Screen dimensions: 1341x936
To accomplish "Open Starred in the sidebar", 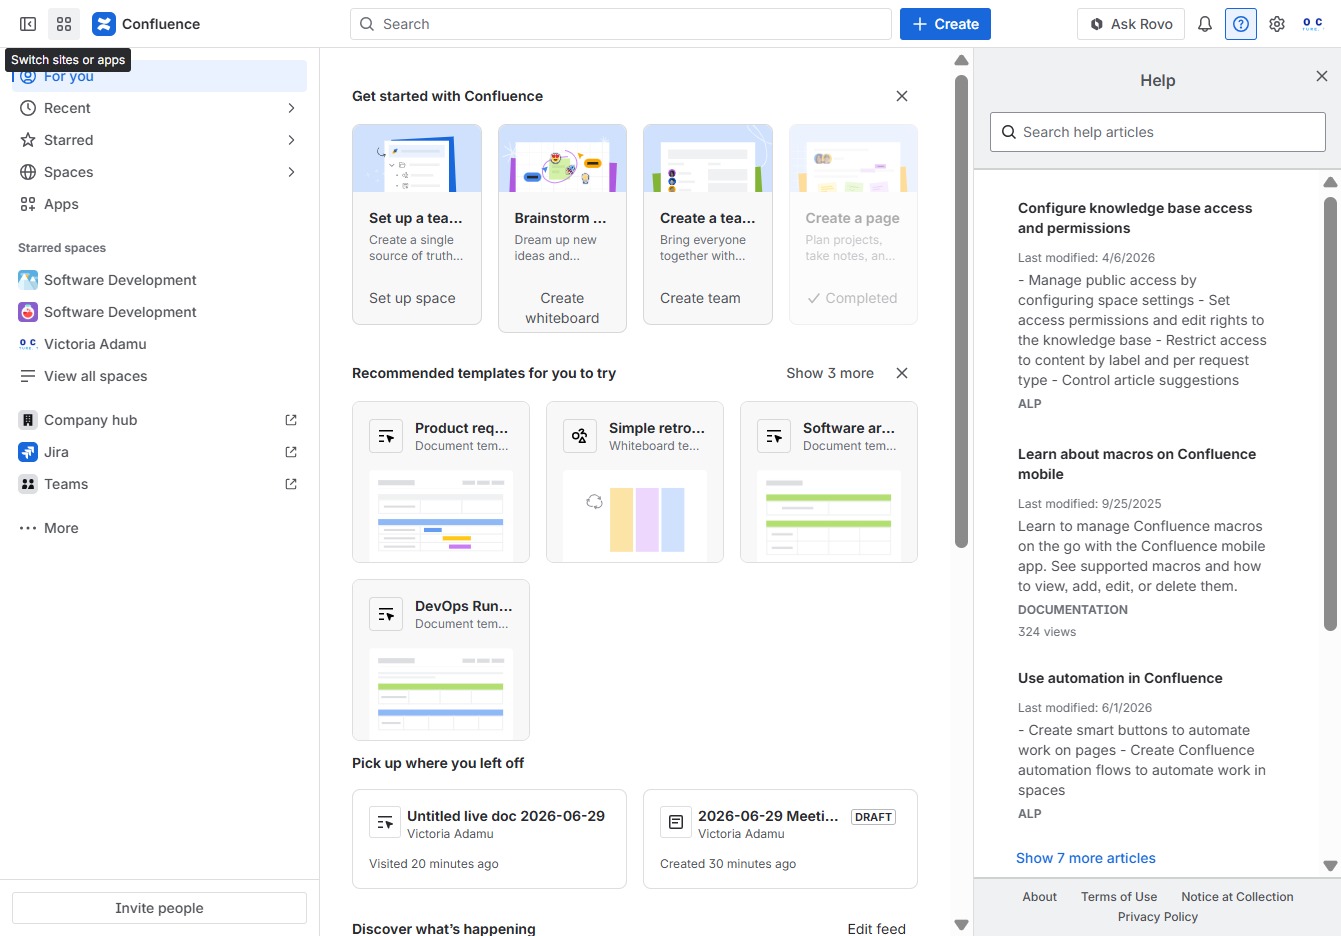I will click(159, 140).
